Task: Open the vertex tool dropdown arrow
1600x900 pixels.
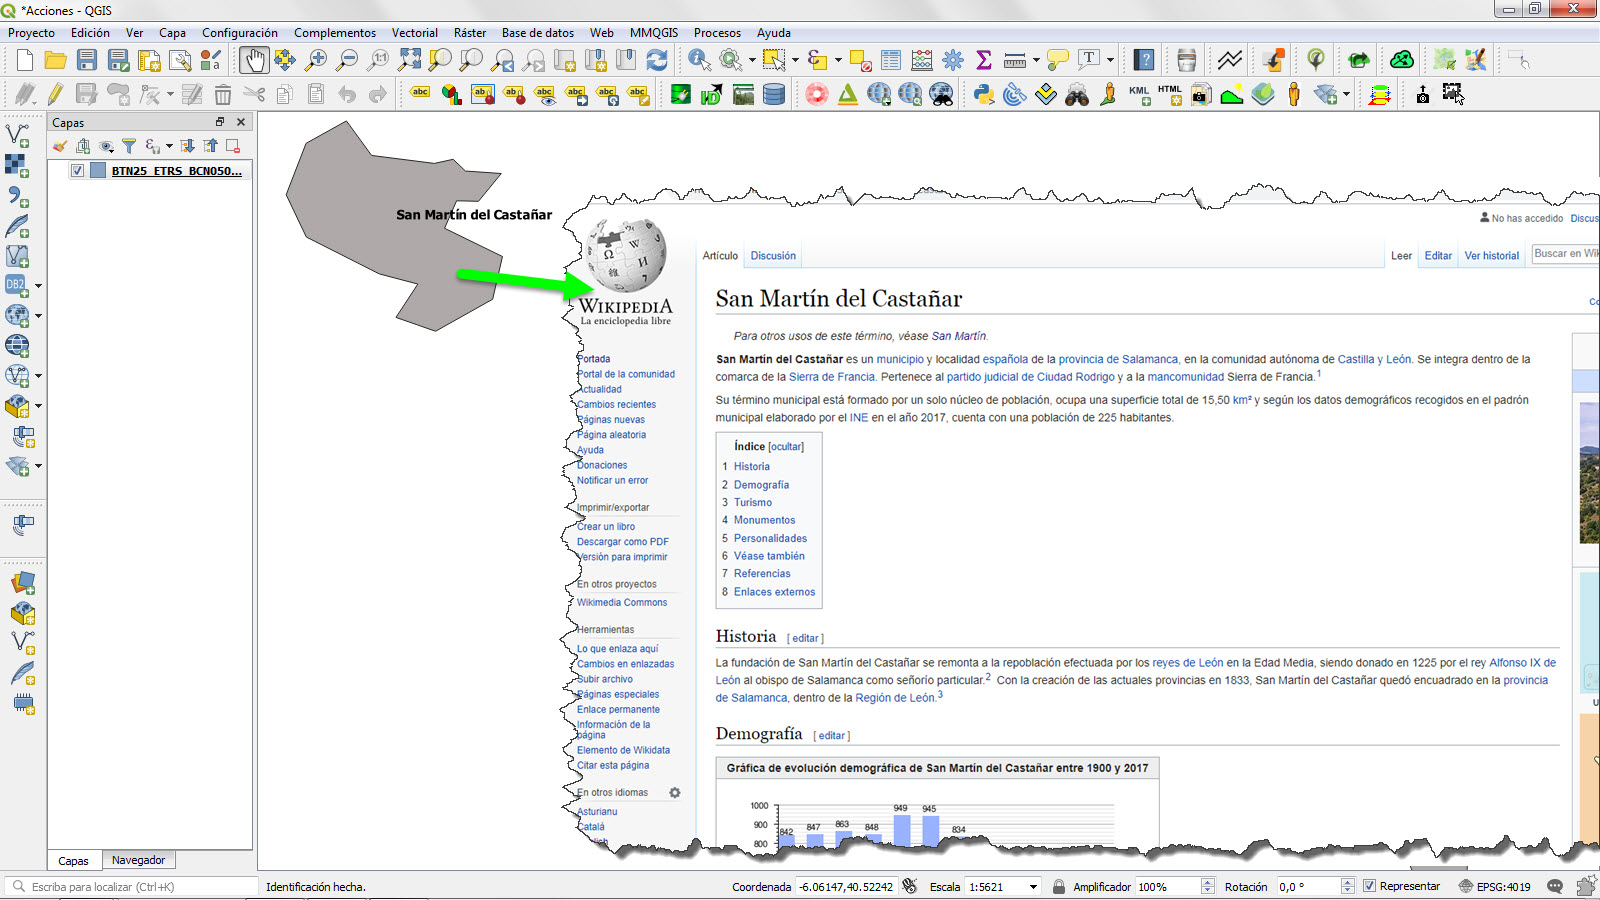Action: coord(170,95)
